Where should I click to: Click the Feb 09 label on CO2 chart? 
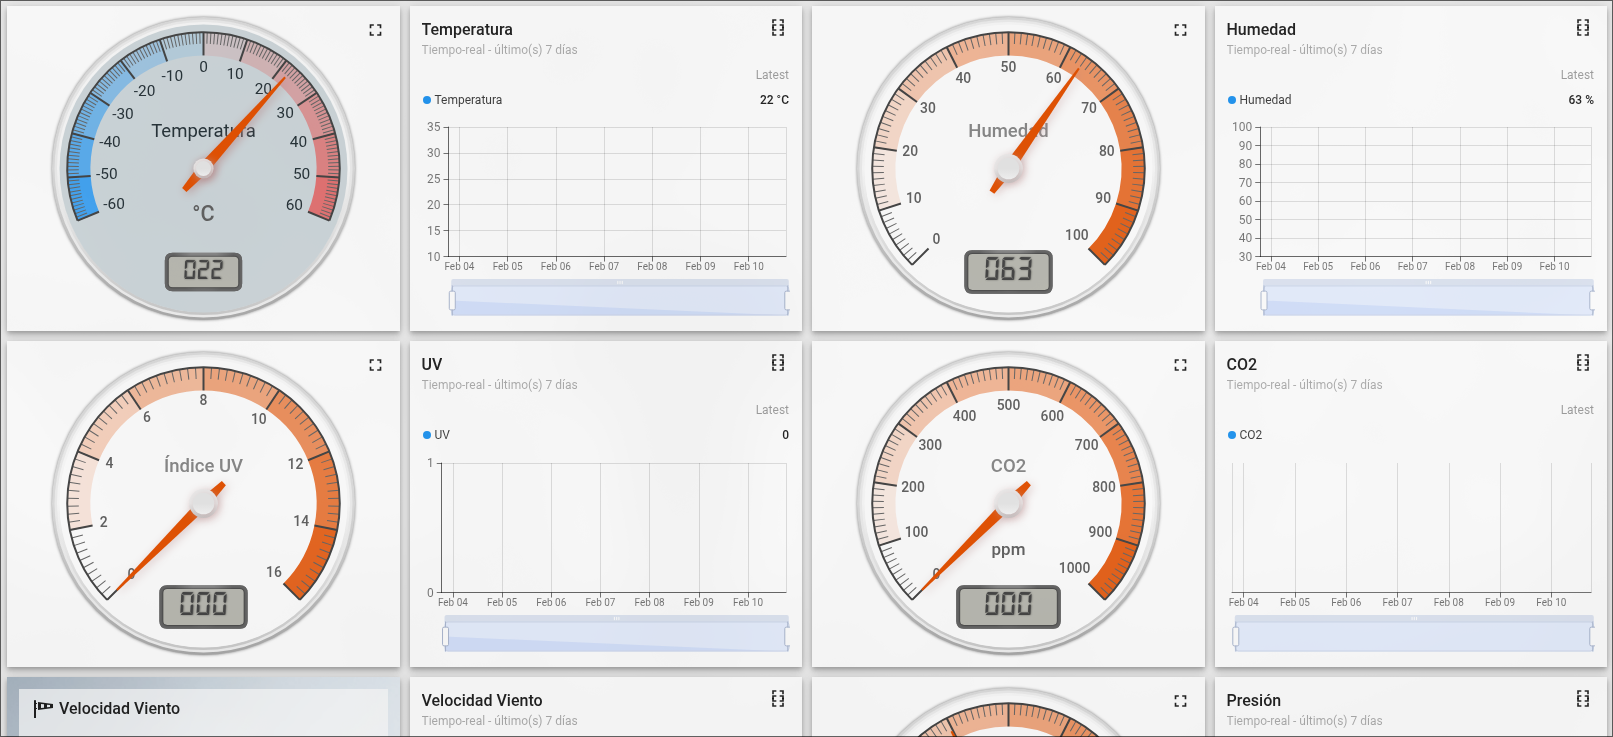[1499, 602]
